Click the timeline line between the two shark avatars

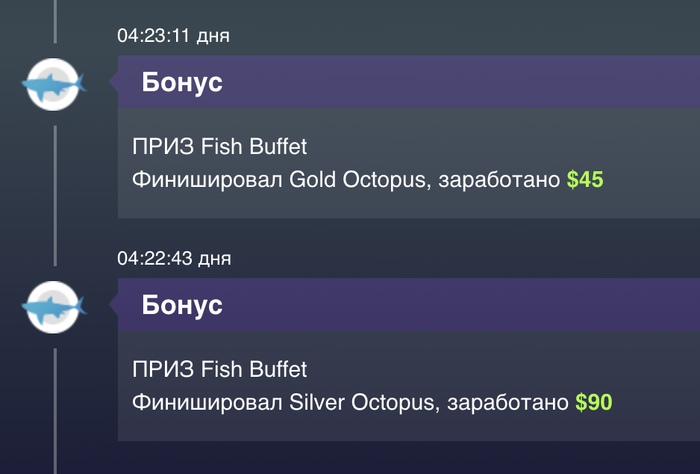click(55, 195)
